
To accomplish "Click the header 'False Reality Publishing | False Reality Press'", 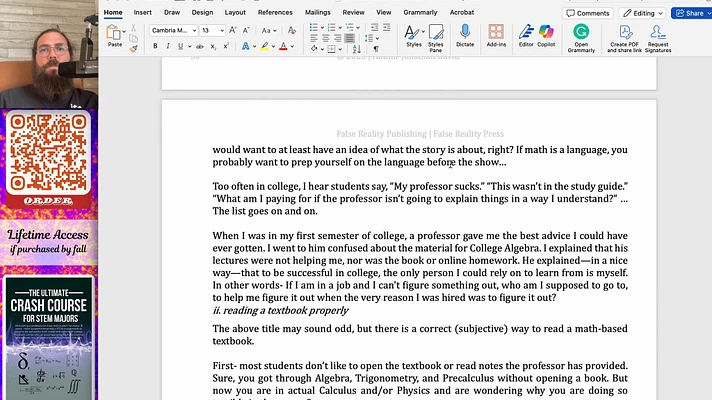I will 420,134.
